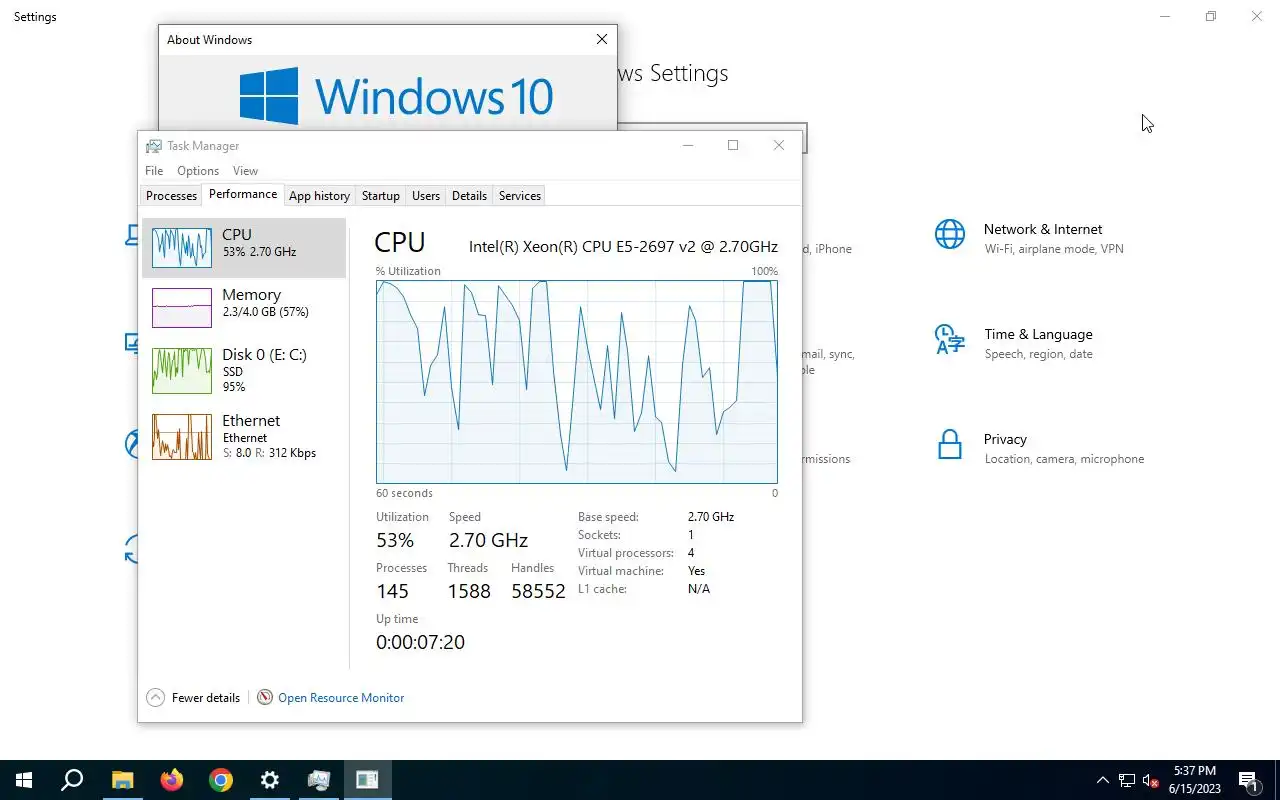Click the Virtual processors label
The image size is (1280, 800).
(x=626, y=553)
